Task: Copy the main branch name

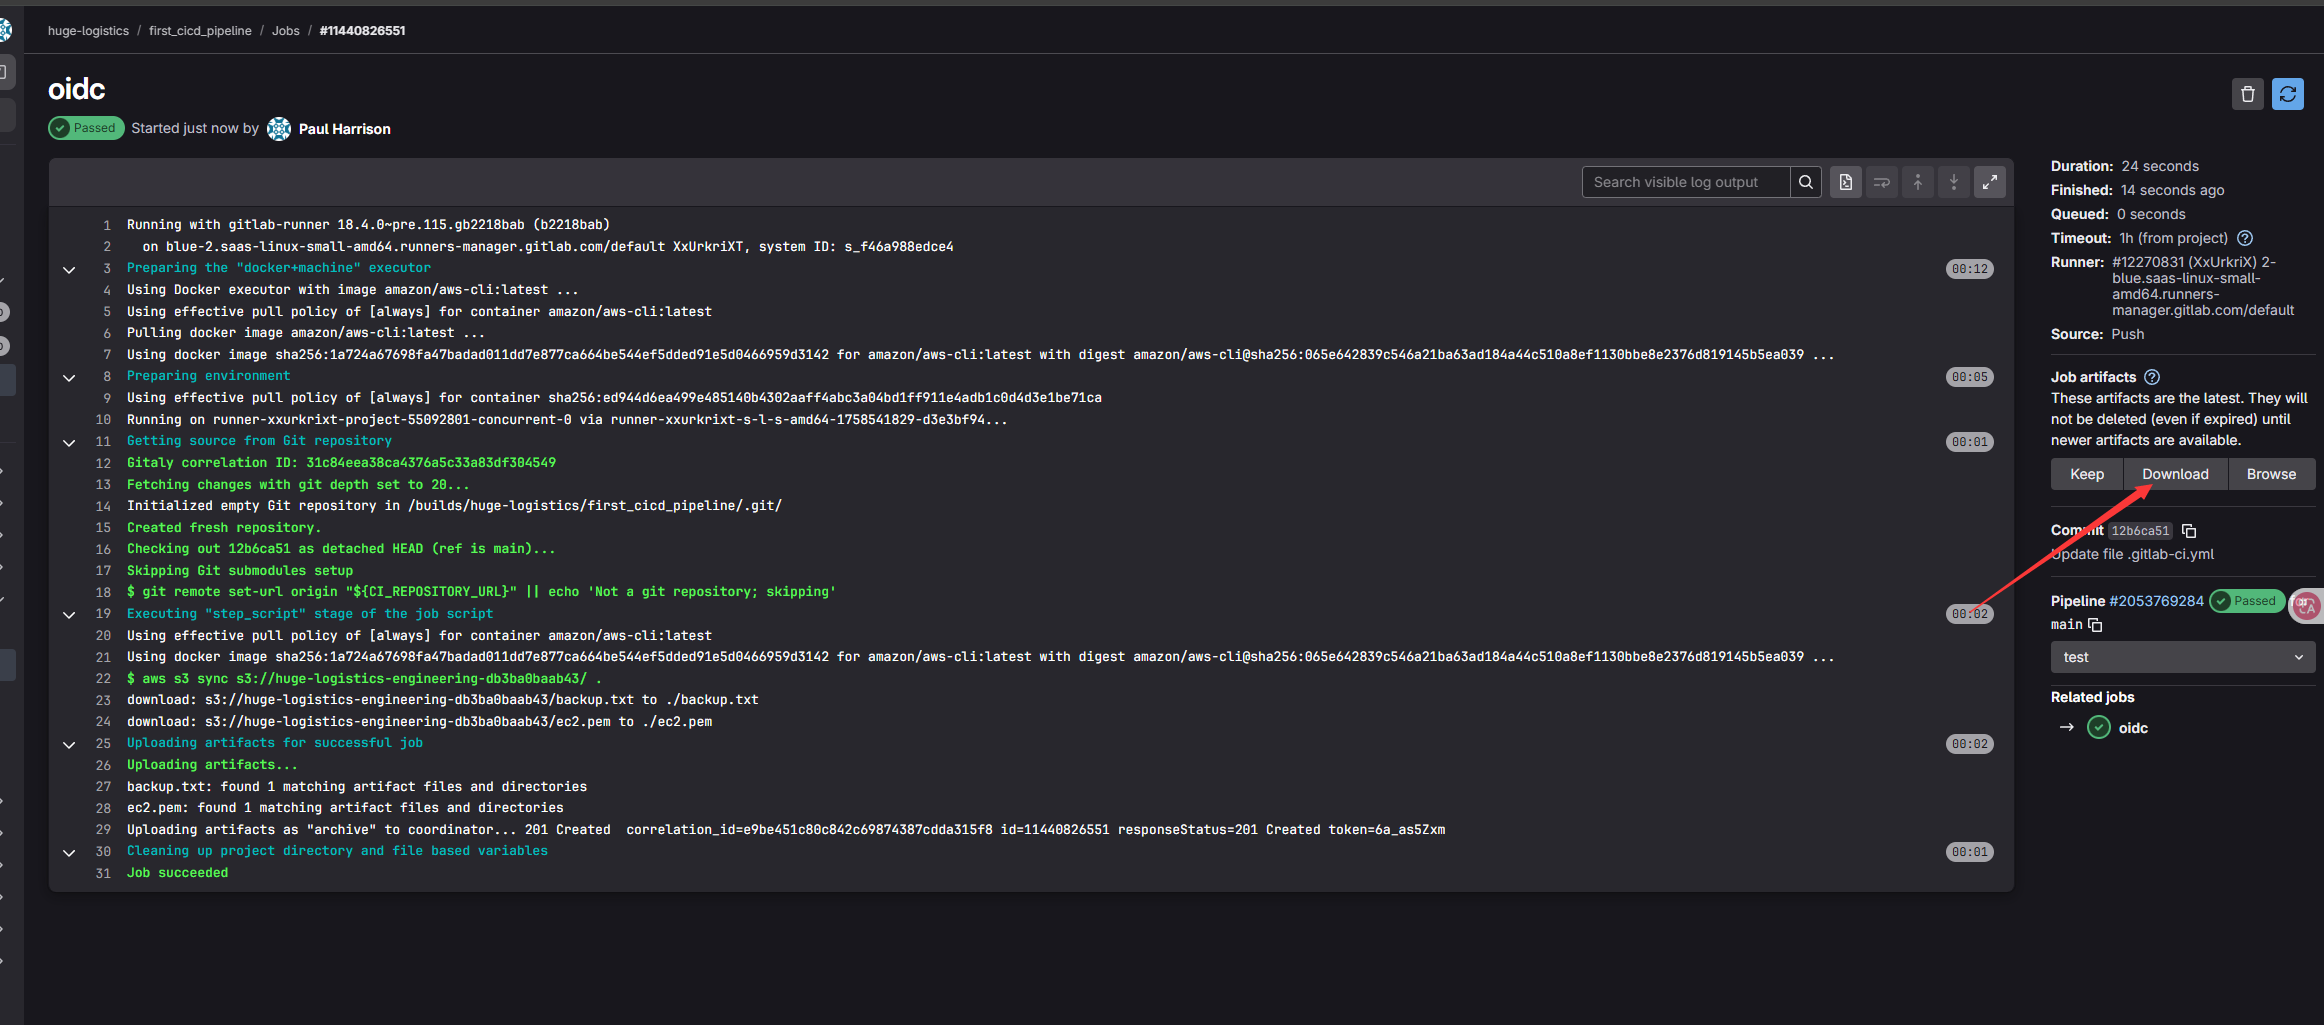Action: 2095,625
